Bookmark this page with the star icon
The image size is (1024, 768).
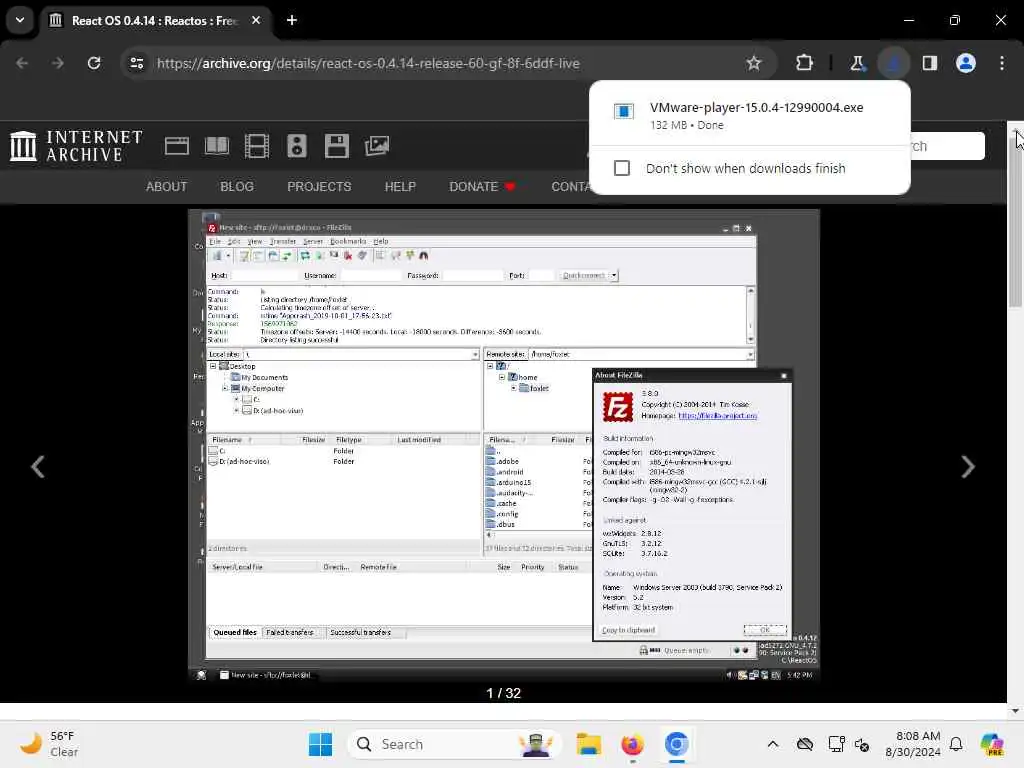(754, 63)
